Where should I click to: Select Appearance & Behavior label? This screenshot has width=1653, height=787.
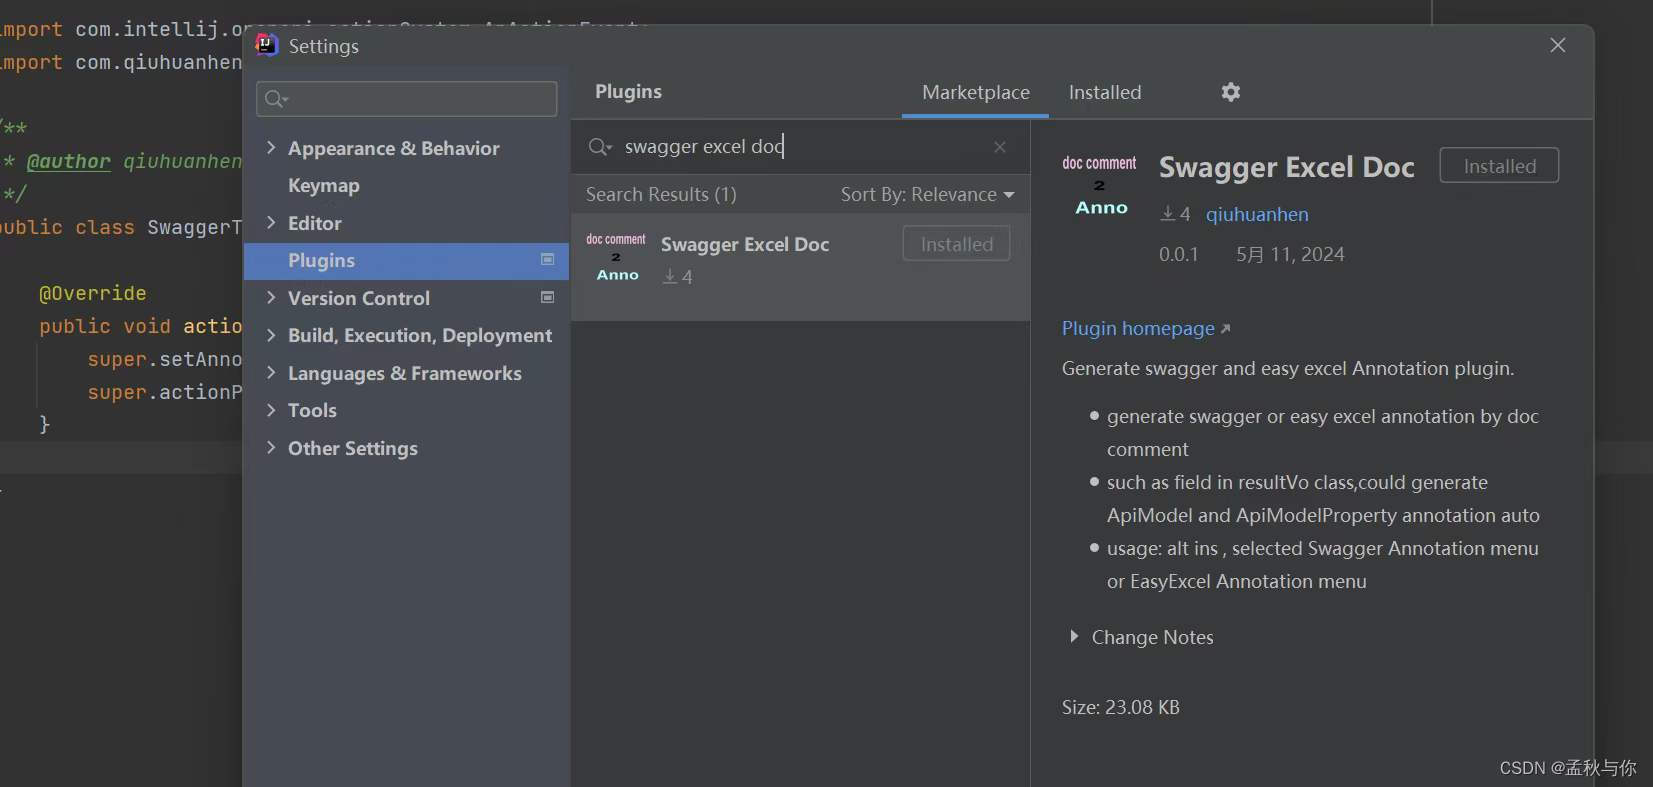[394, 148]
